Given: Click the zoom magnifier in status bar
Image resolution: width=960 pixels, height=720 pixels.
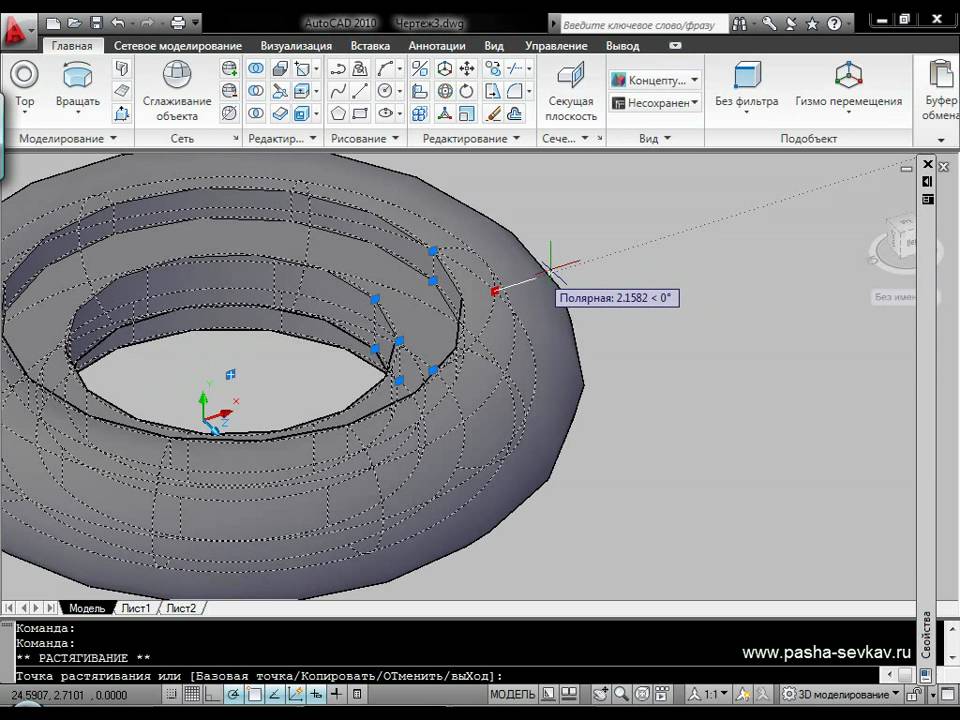Looking at the screenshot, I should pyautogui.click(x=621, y=694).
